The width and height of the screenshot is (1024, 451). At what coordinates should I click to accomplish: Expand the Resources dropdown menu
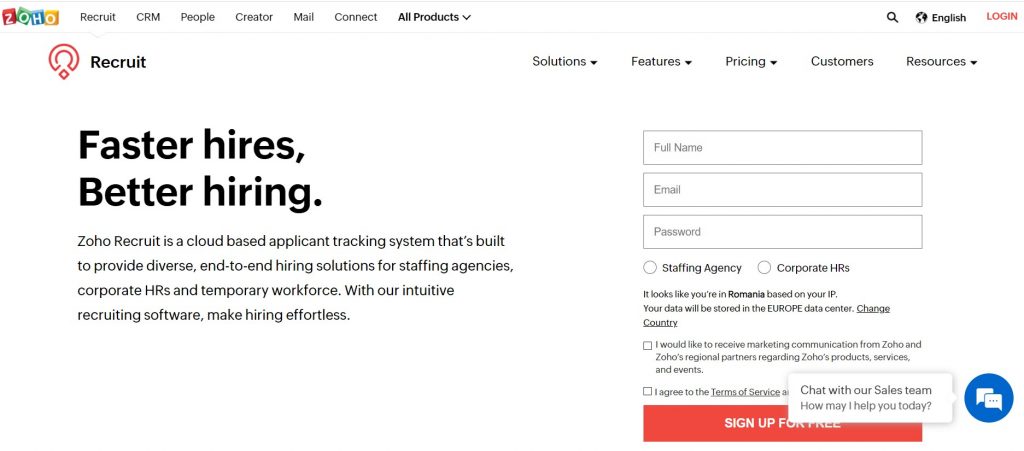pyautogui.click(x=942, y=61)
